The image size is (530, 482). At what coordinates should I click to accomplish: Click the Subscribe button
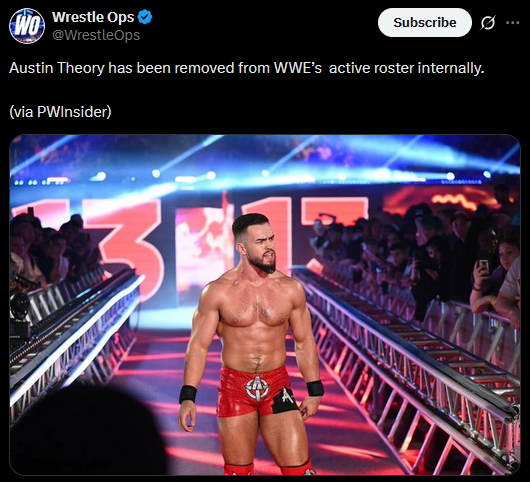tap(425, 23)
